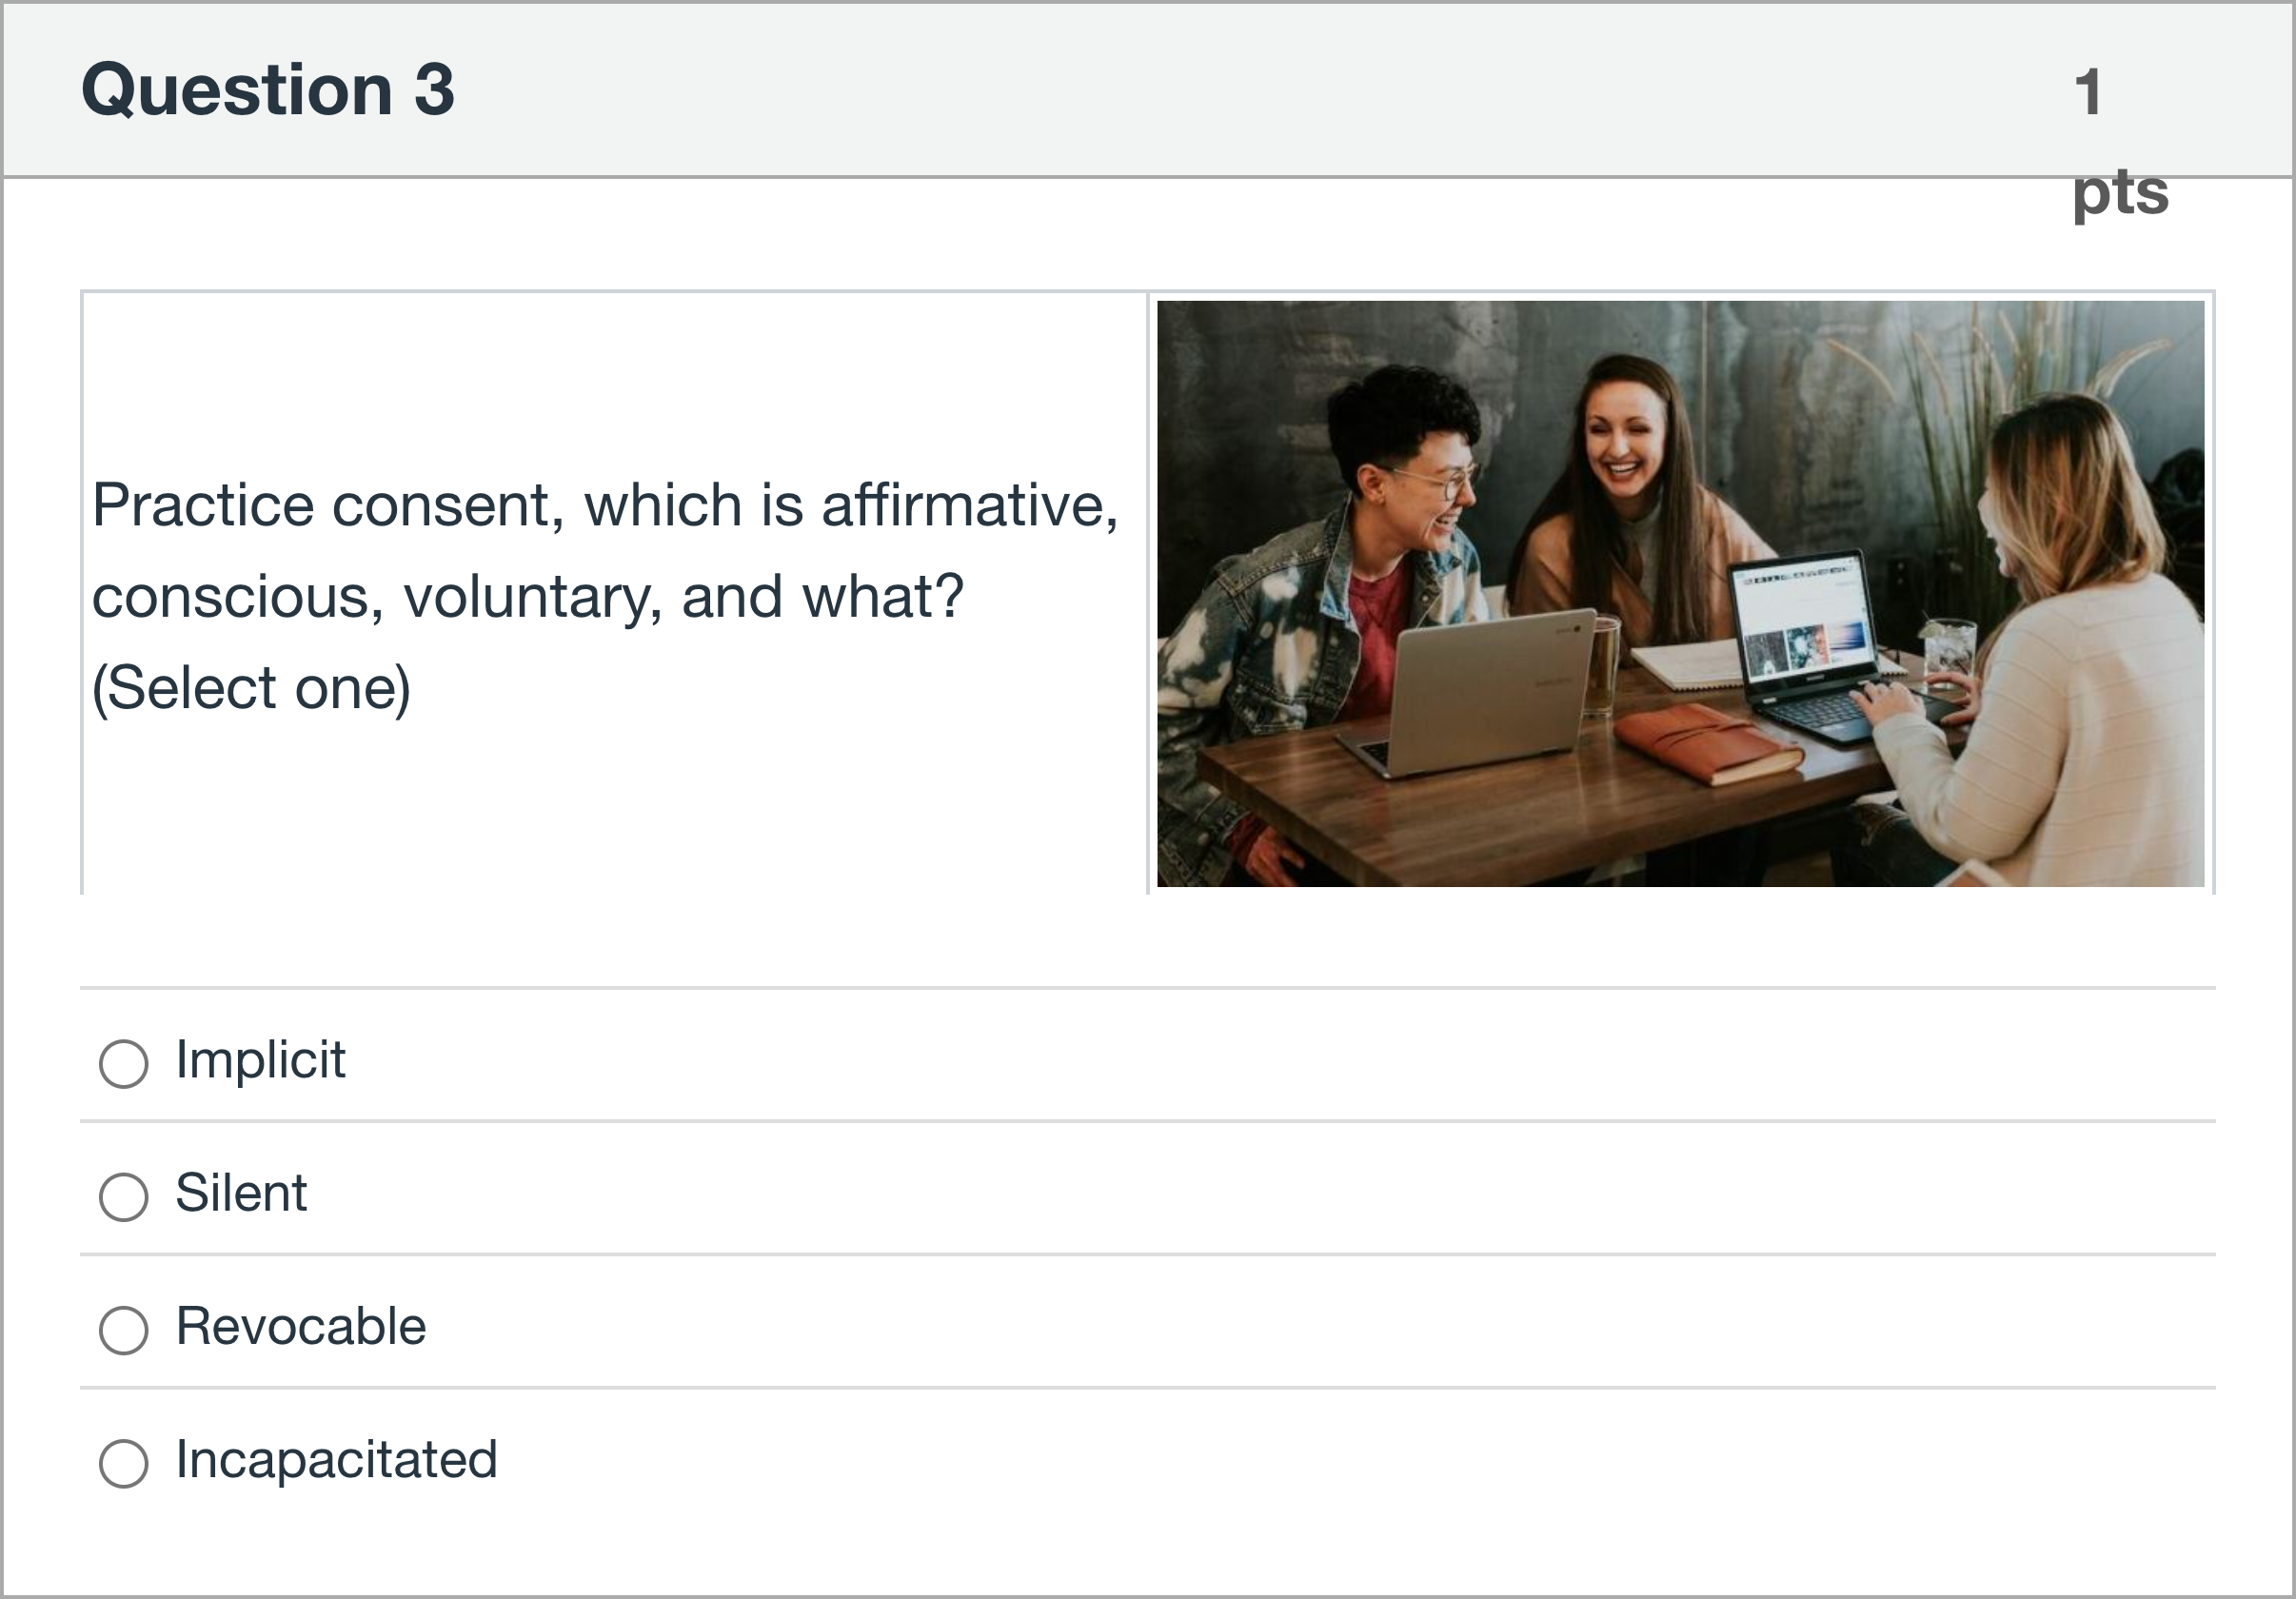
Task: Click the "(Select one)" instruction text
Action: pyautogui.click(x=251, y=689)
